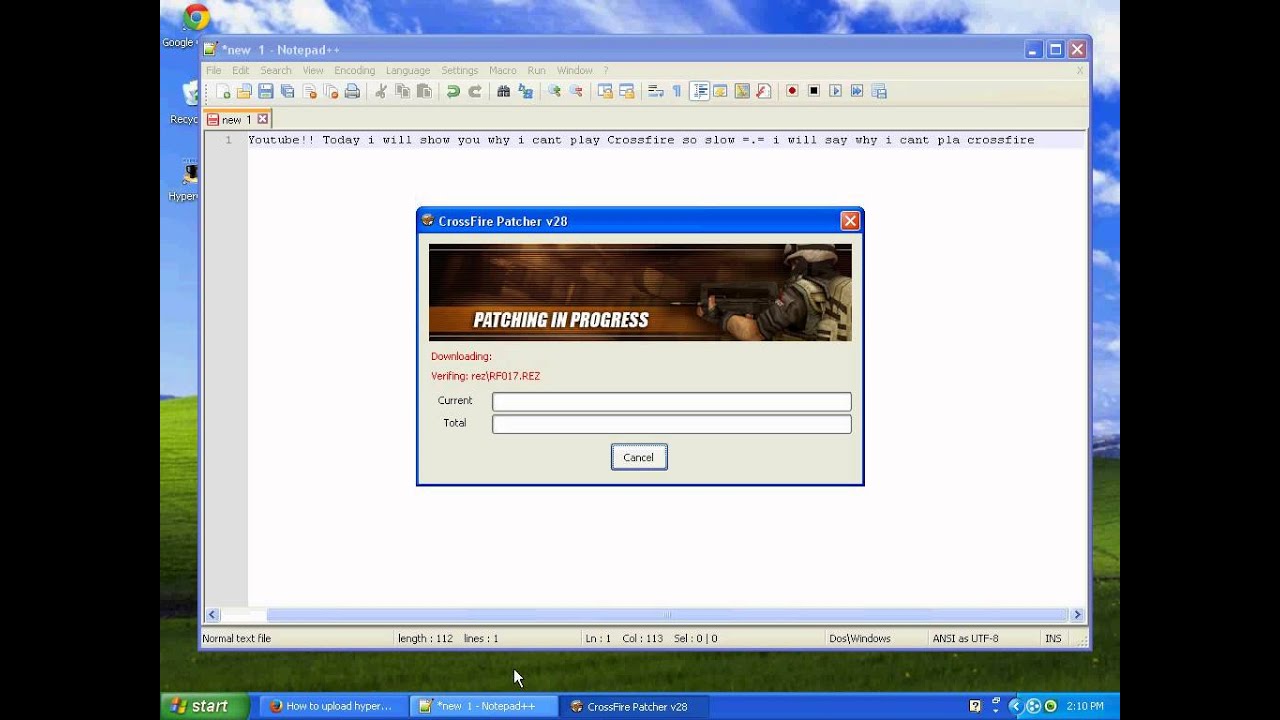Open the Edit menu

[x=240, y=70]
